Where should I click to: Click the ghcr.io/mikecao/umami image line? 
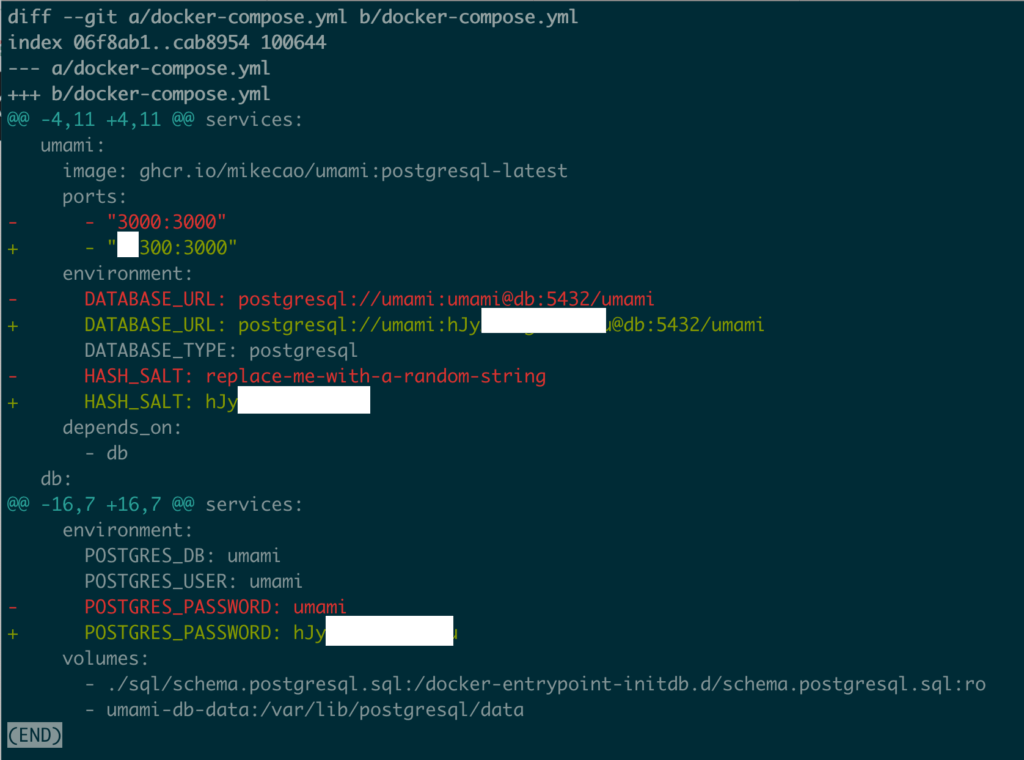[315, 171]
